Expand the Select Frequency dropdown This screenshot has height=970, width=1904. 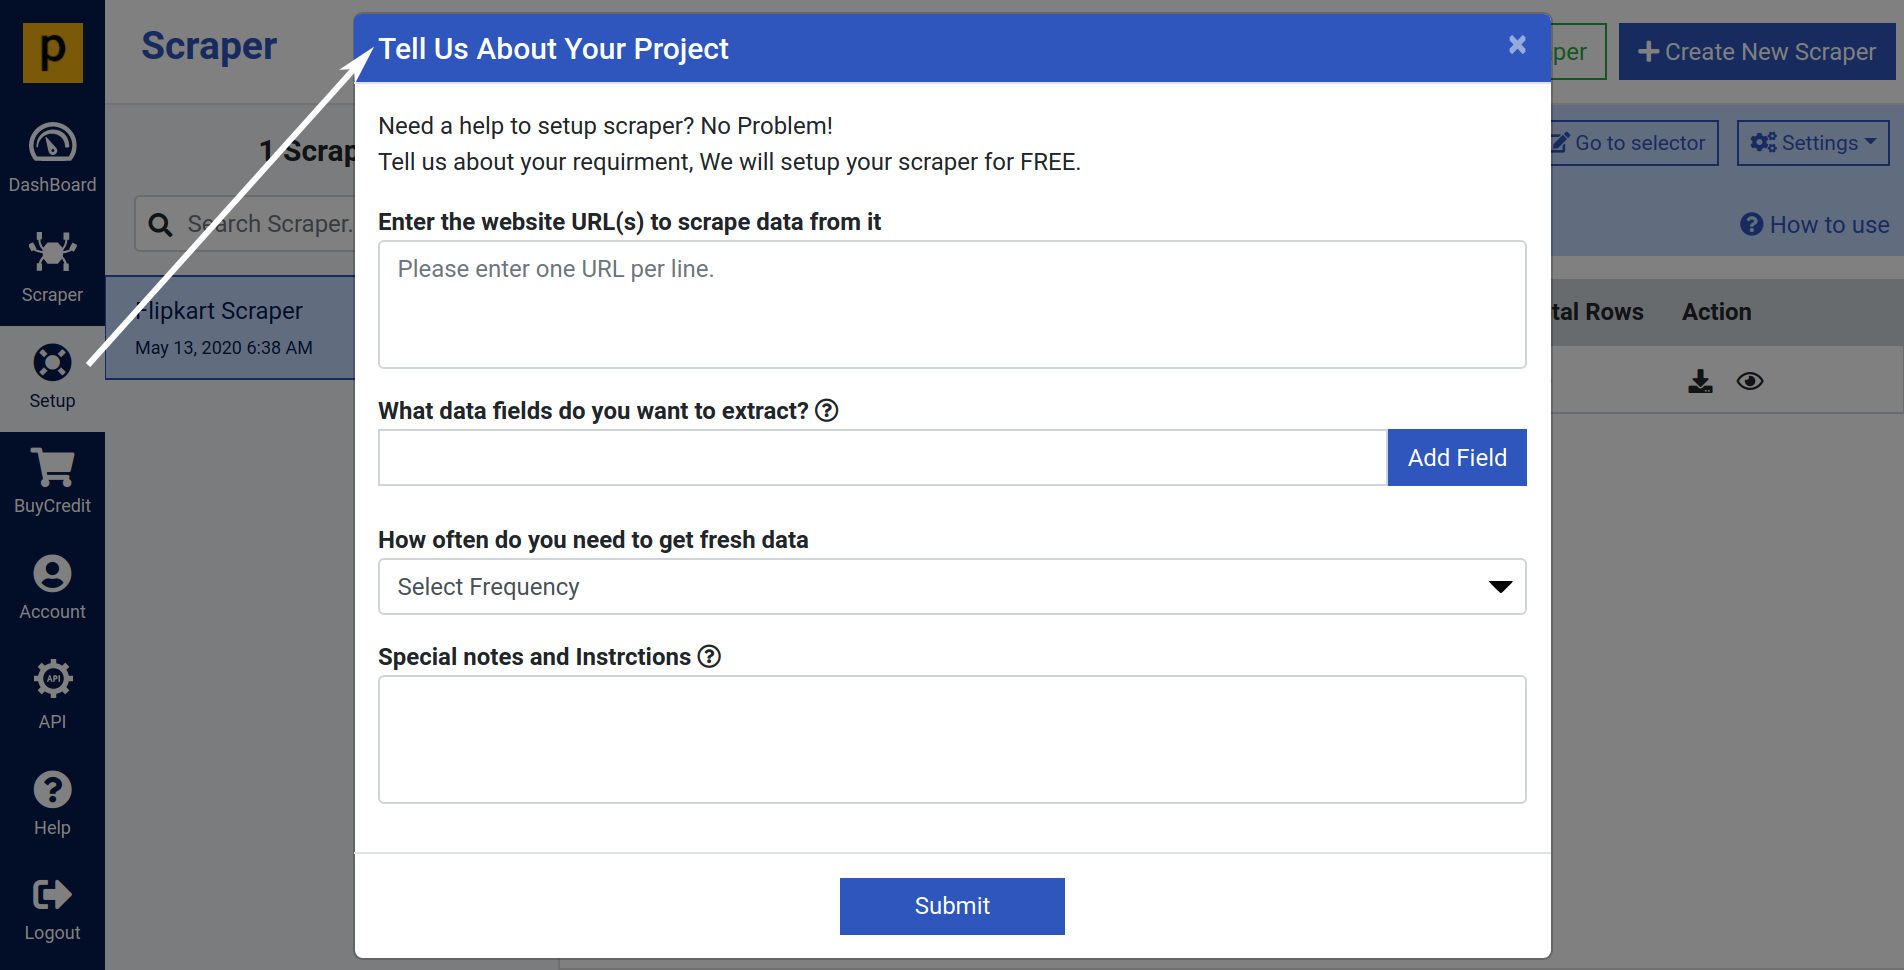point(951,587)
